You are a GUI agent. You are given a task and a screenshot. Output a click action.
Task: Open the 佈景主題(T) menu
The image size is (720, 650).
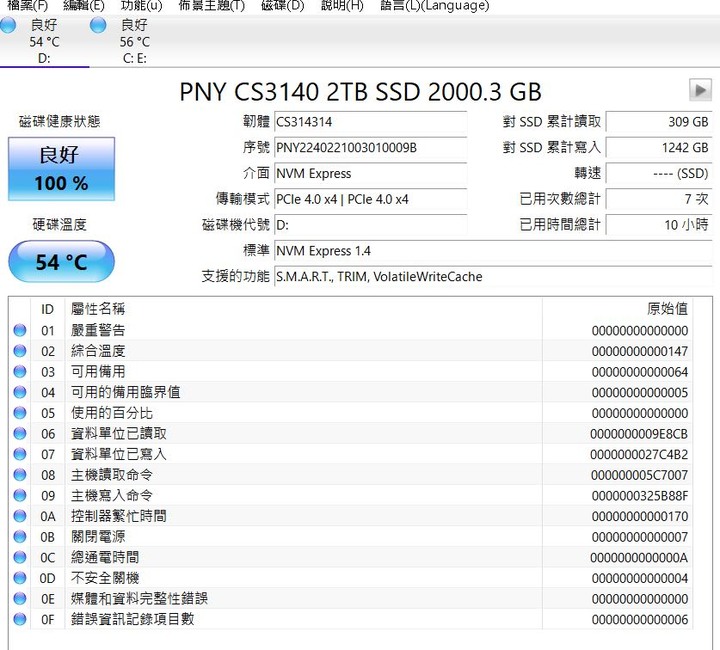[x=212, y=6]
